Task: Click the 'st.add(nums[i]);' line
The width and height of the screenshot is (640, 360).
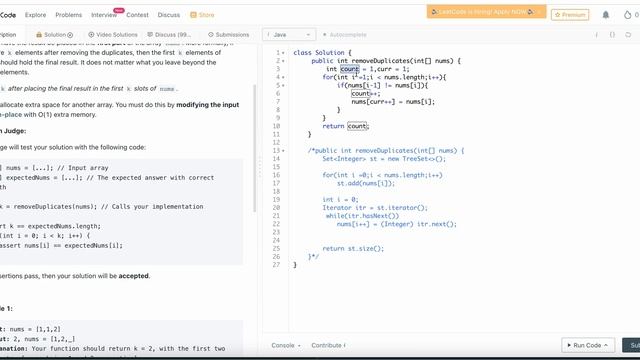Action: click(x=366, y=183)
